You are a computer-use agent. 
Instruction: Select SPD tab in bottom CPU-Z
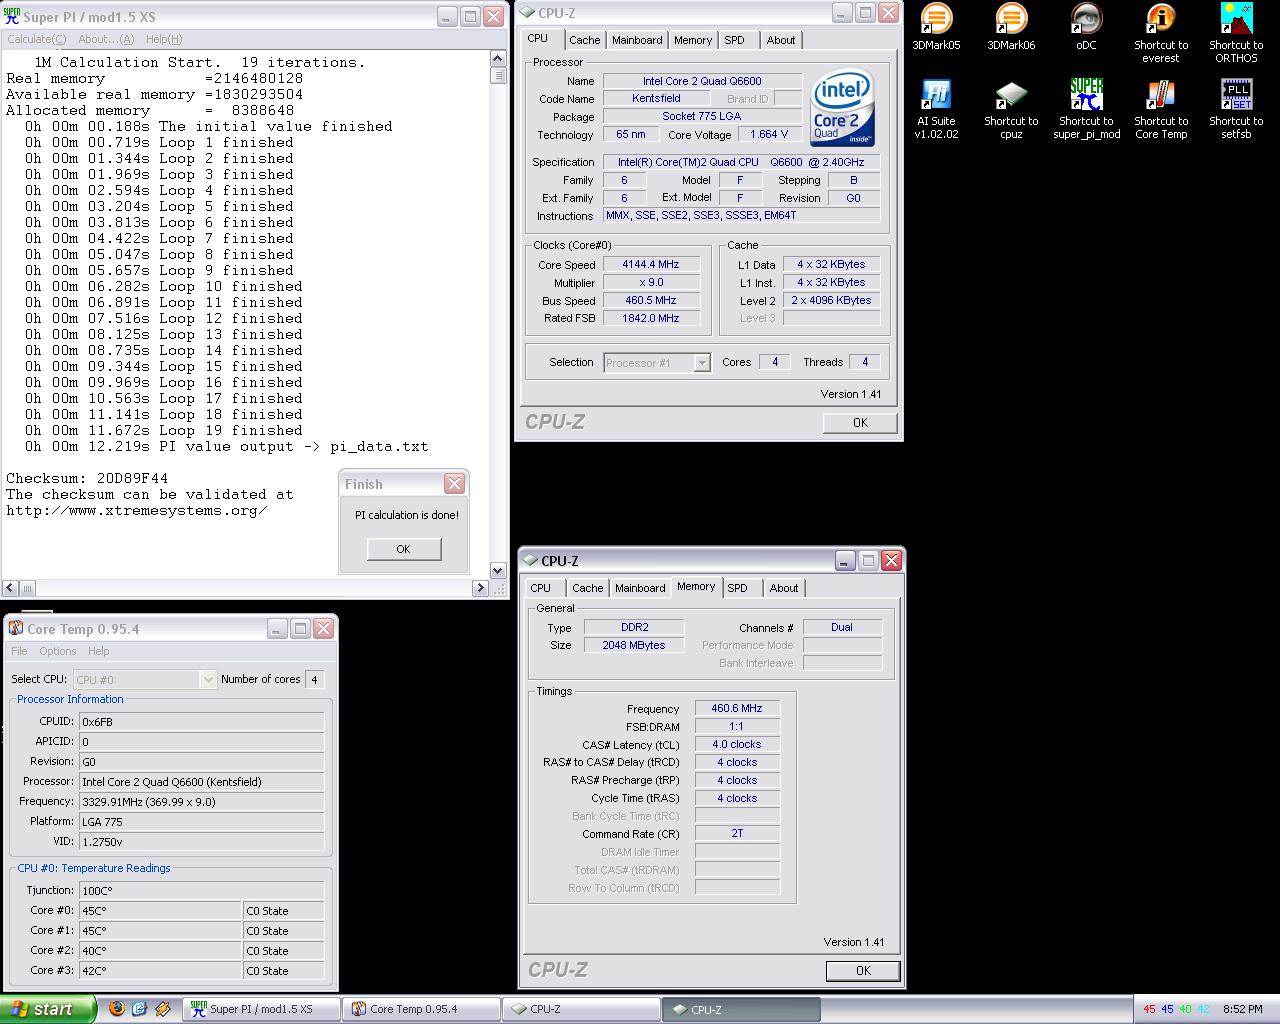pyautogui.click(x=738, y=588)
